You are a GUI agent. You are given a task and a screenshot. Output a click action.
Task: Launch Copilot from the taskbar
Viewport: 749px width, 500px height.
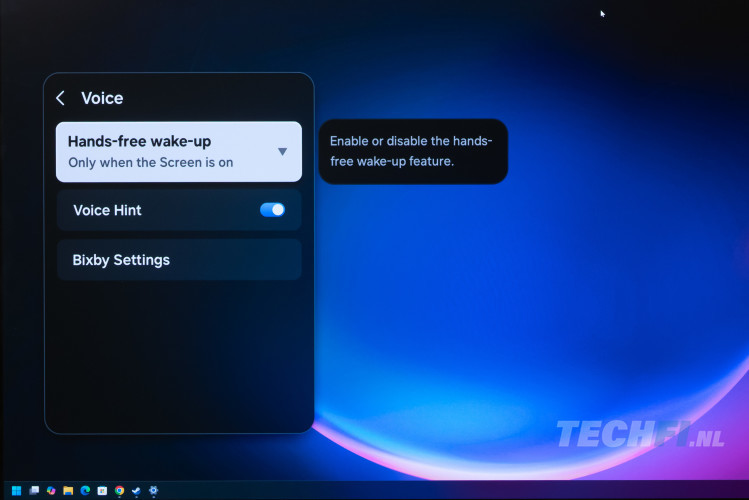pyautogui.click(x=51, y=490)
